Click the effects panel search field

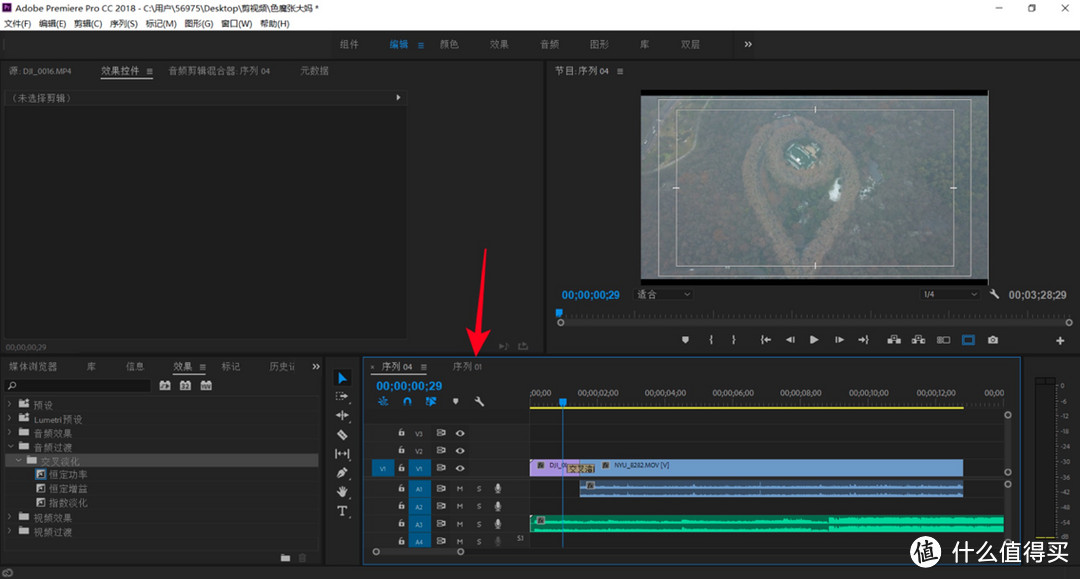click(78, 386)
